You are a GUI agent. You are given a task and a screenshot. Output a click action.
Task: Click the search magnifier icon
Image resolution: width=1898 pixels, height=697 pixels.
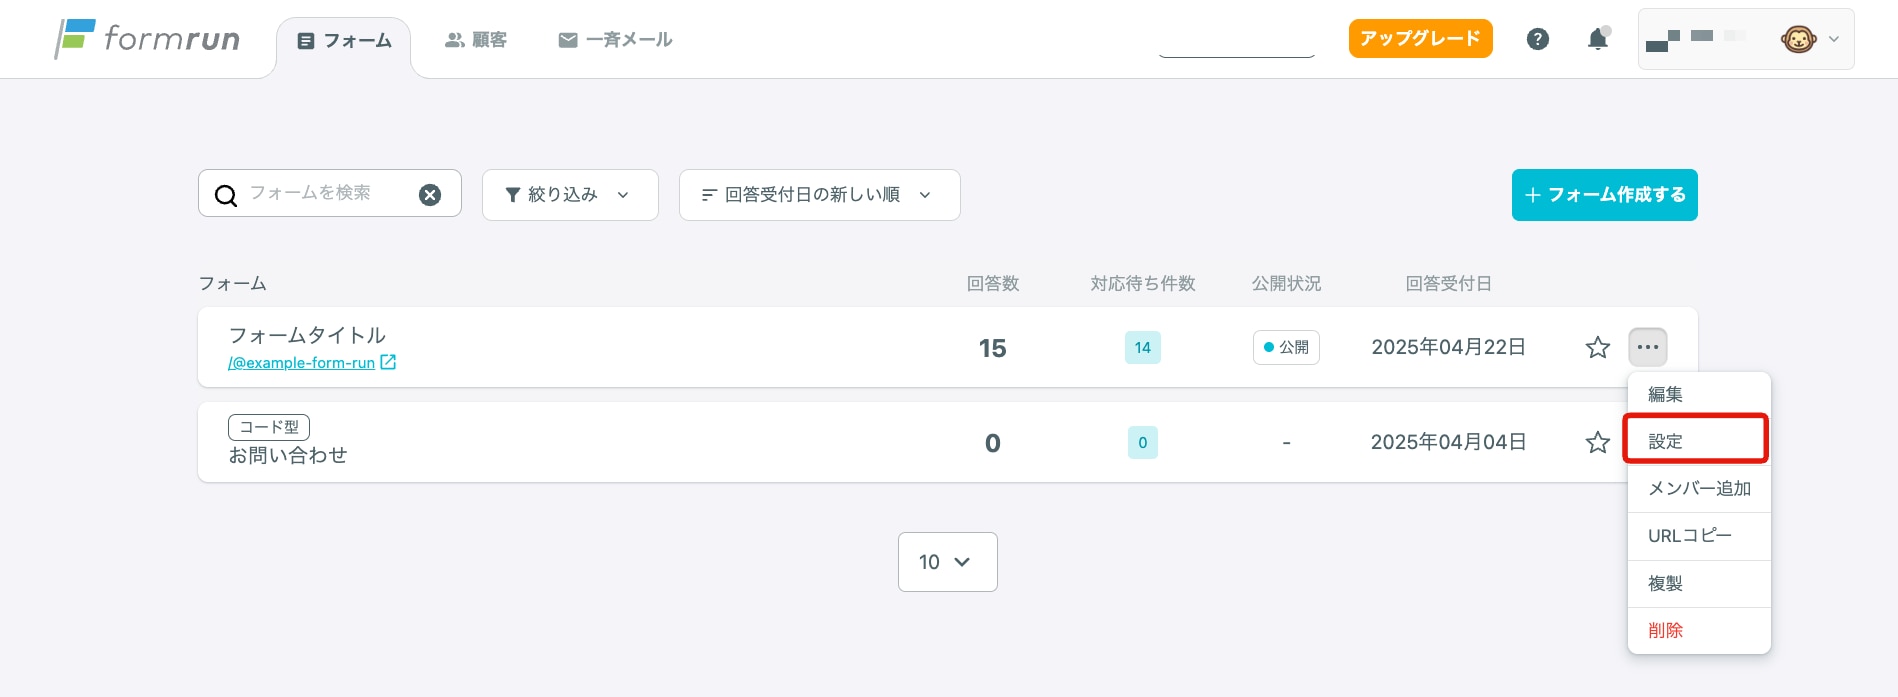(x=226, y=195)
